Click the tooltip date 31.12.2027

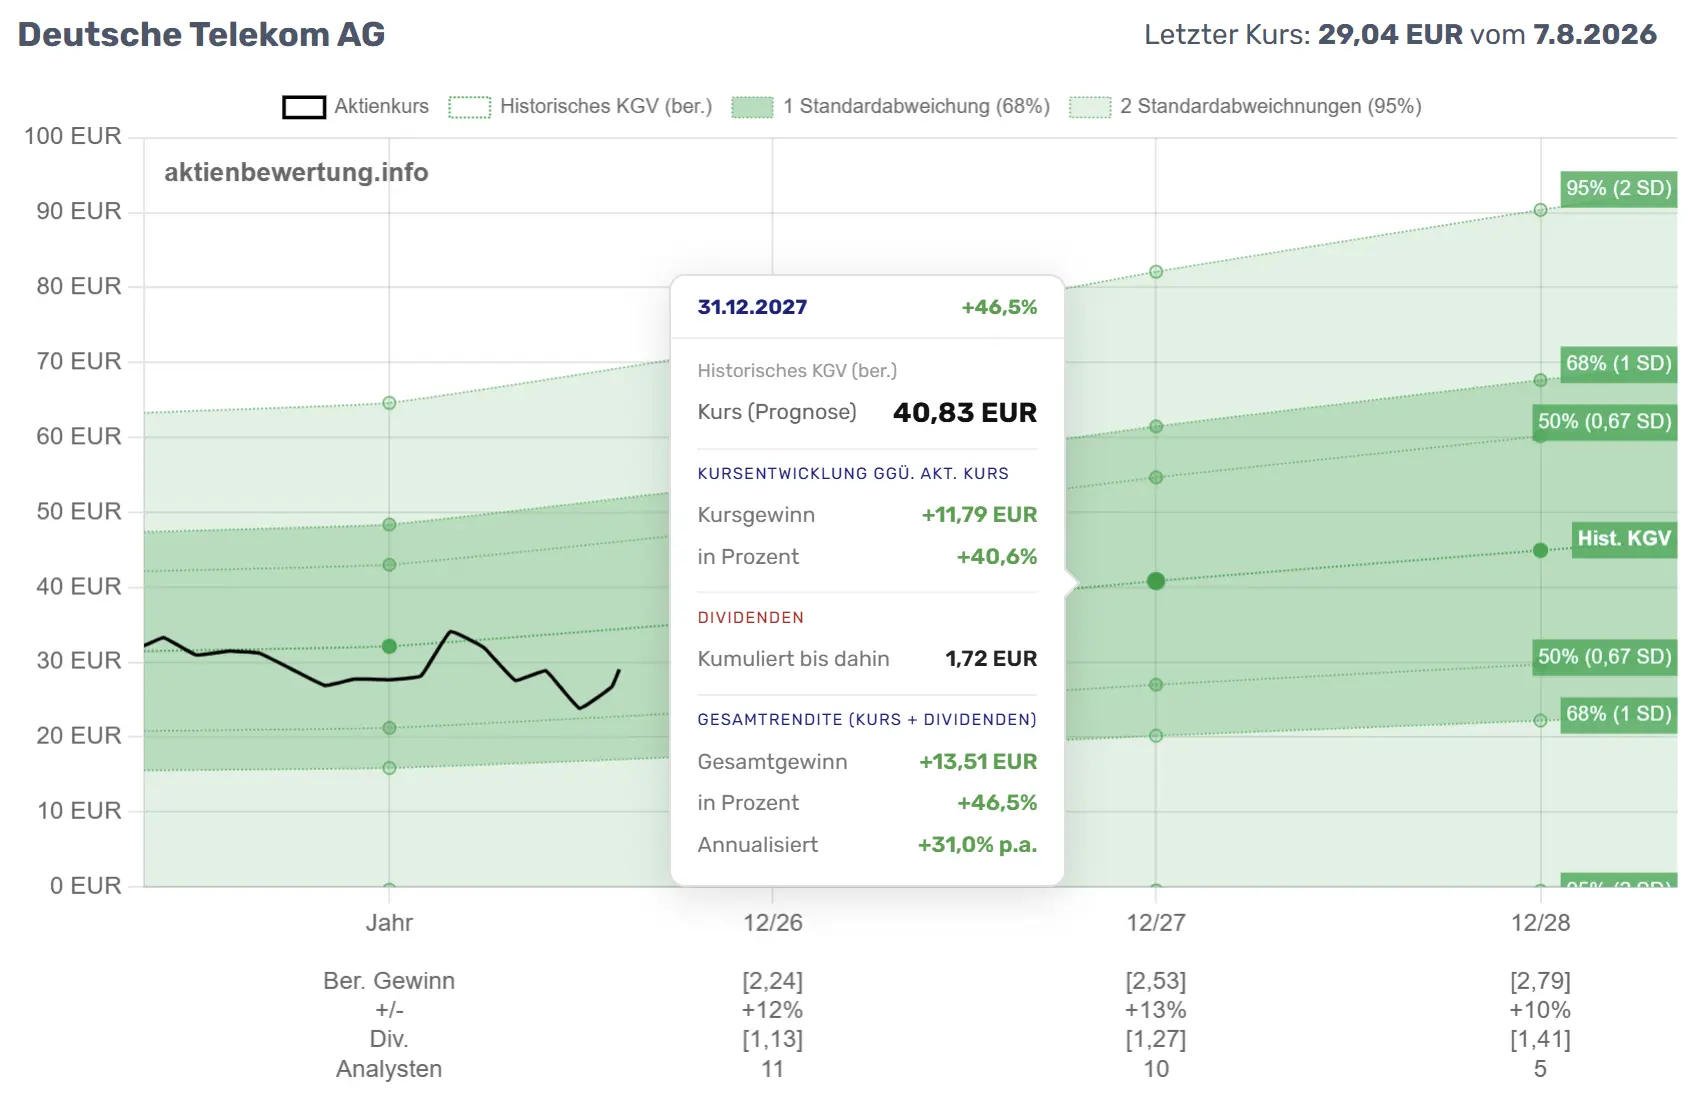pyautogui.click(x=752, y=307)
